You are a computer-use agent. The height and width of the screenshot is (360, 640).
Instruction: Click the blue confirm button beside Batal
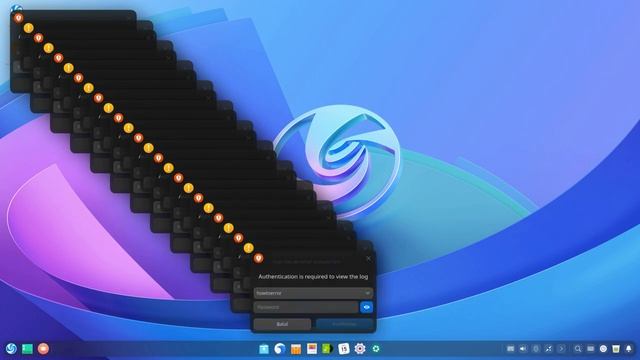coord(344,324)
